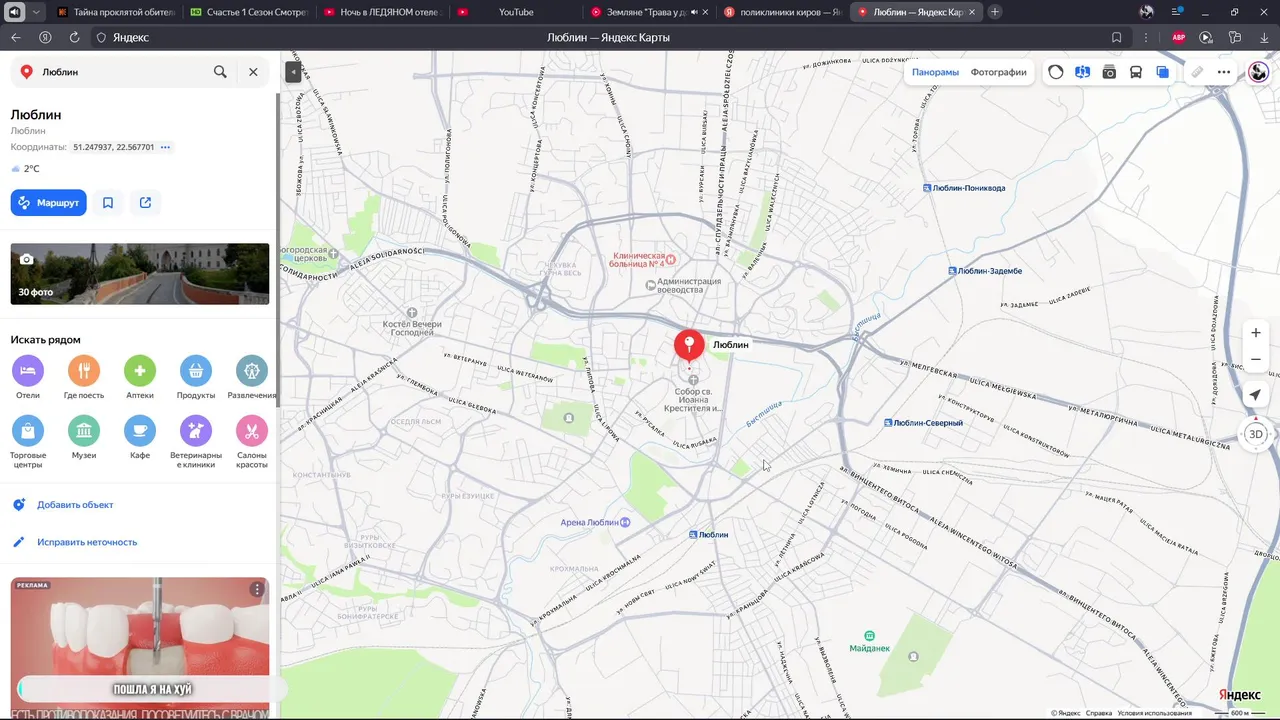Toggle Фотографии layer on map
Screen dimensions: 1280x720
(x=998, y=72)
